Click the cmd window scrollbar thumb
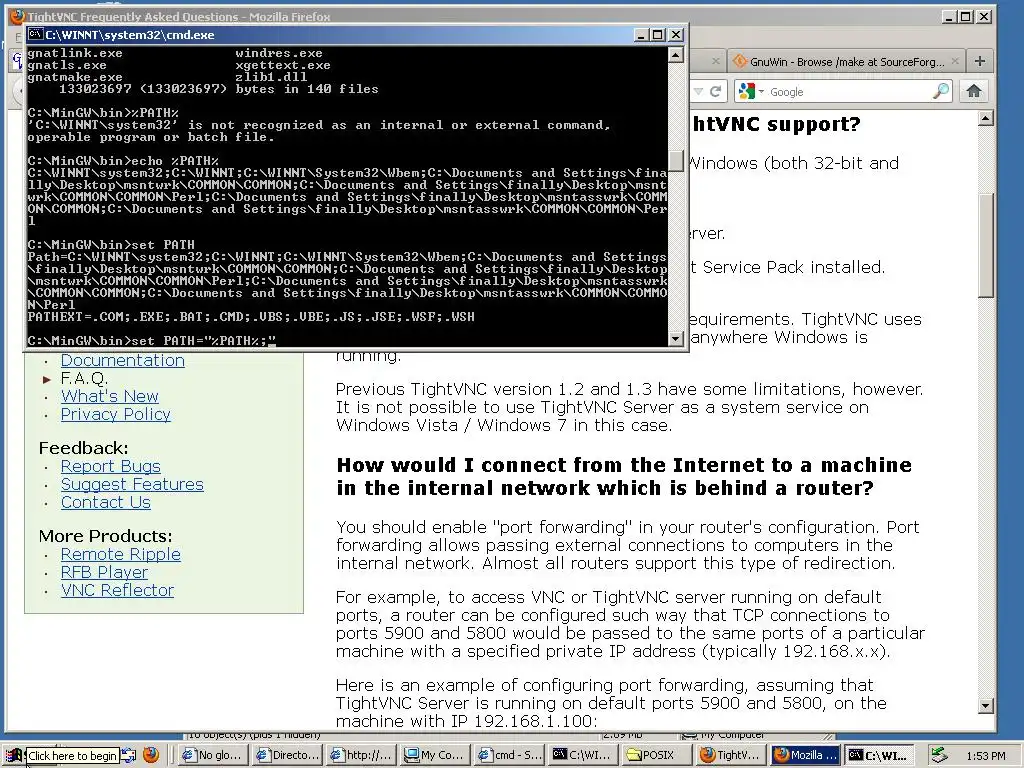Screen dimensions: 1024x768 (676, 161)
